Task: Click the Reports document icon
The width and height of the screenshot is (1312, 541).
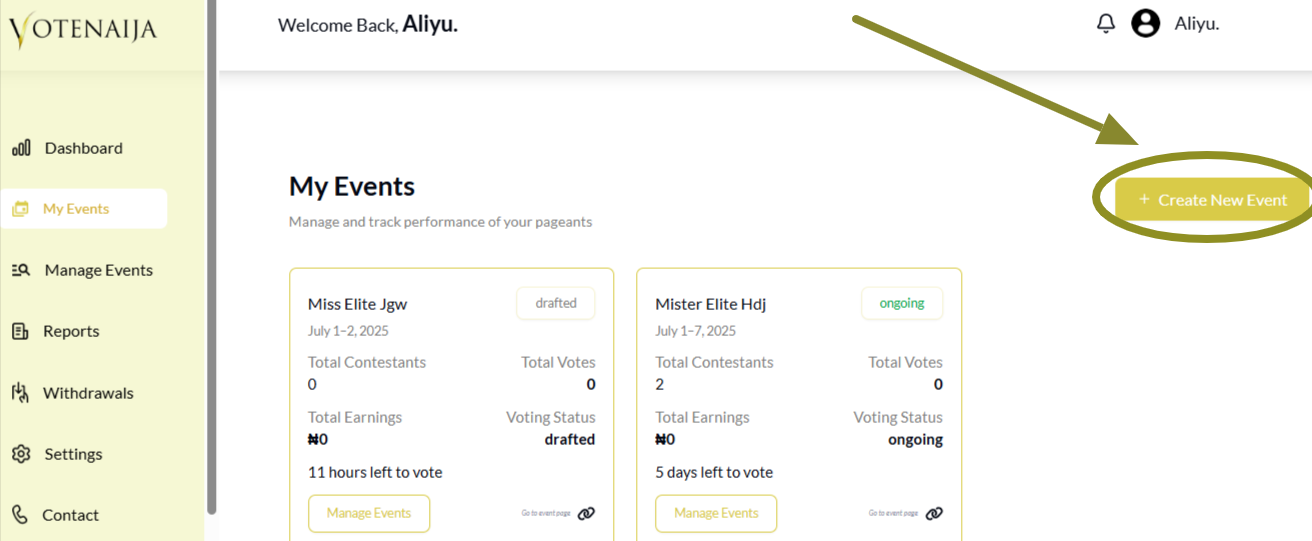Action: coord(20,331)
